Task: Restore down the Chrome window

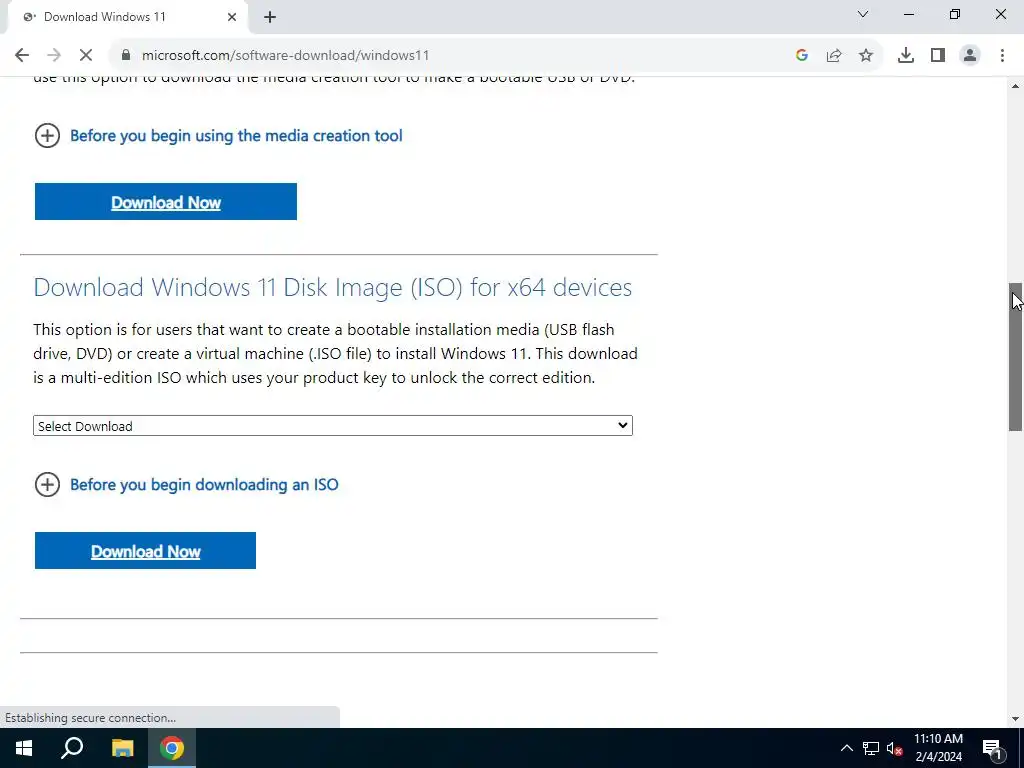Action: click(955, 14)
